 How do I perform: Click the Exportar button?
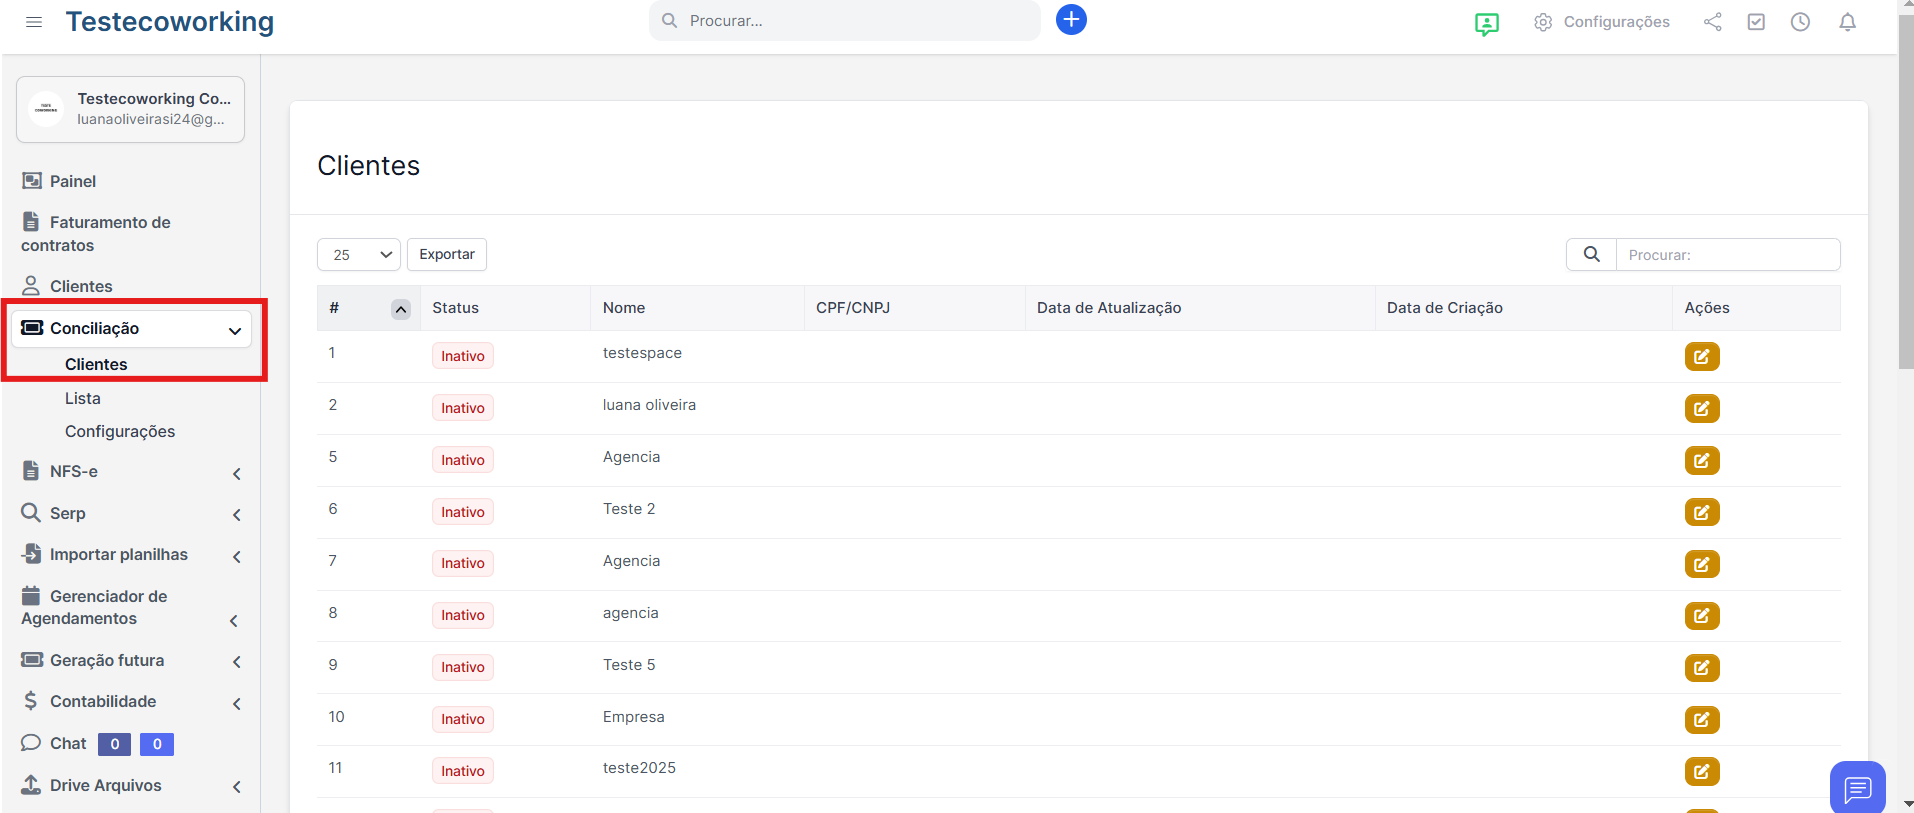click(x=447, y=255)
